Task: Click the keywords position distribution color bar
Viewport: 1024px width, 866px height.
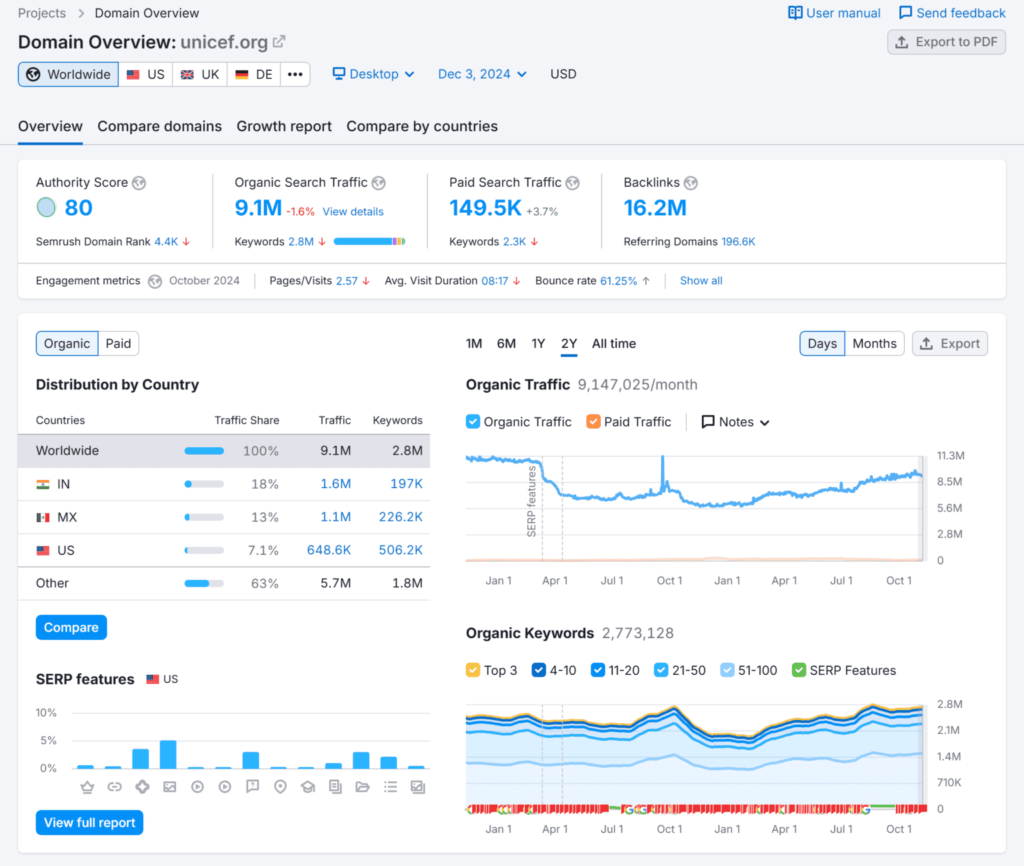Action: pyautogui.click(x=370, y=242)
